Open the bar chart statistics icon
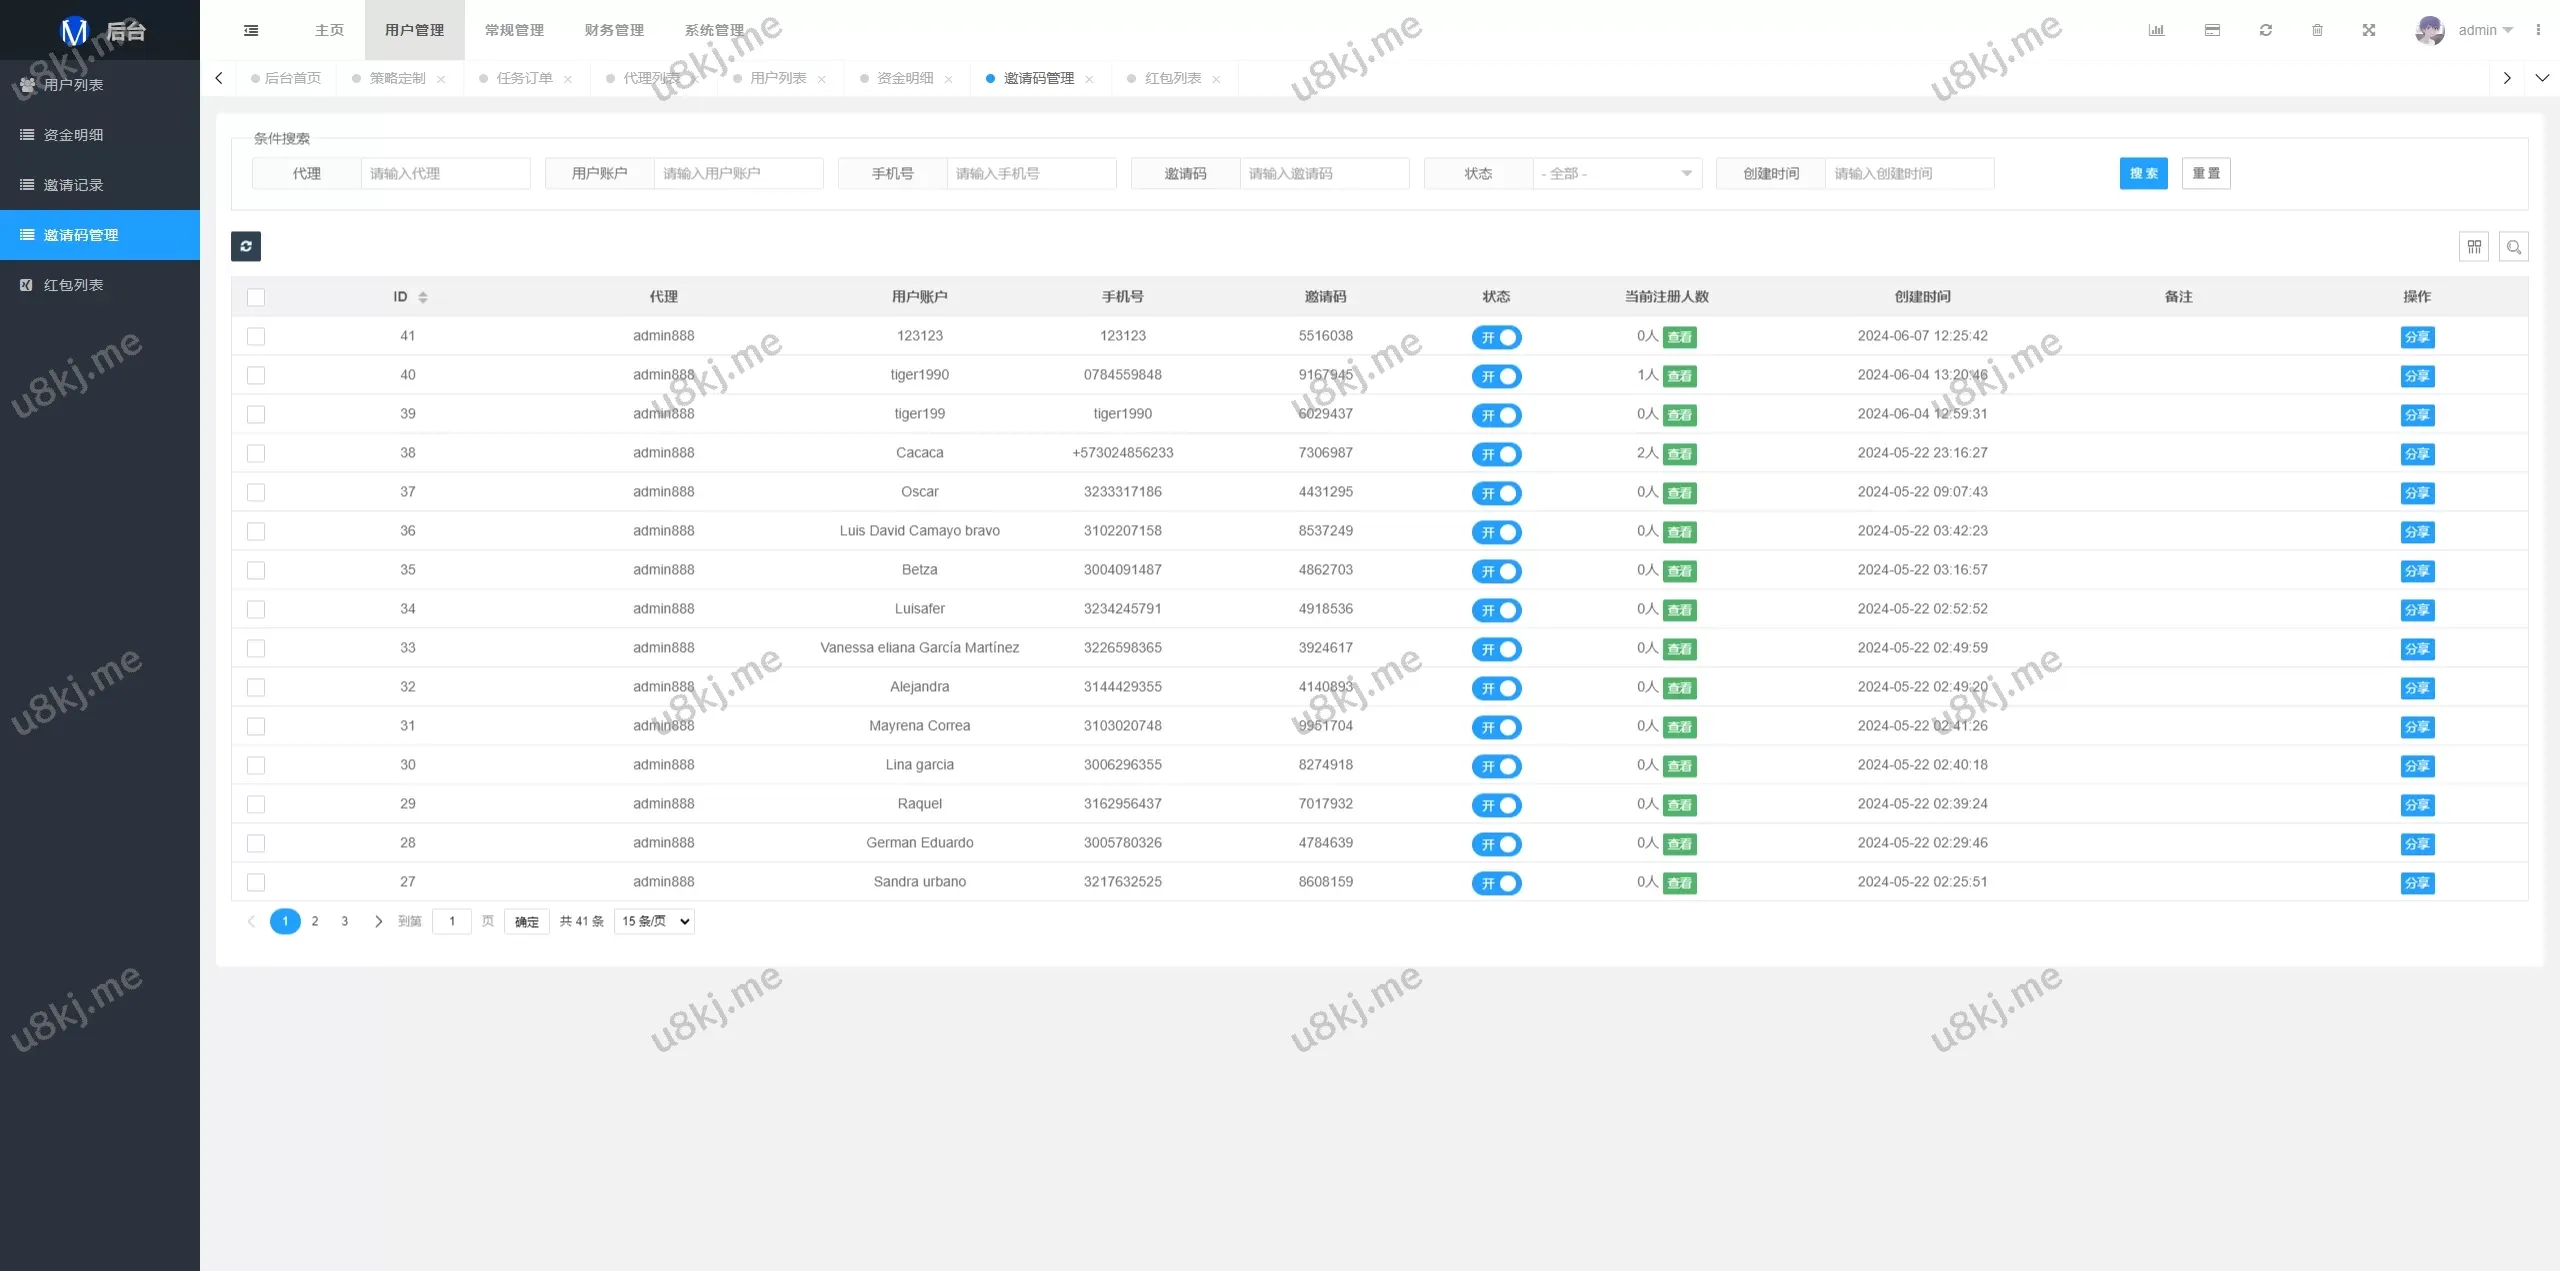Screen dimensions: 2560x1271 pos(2156,30)
